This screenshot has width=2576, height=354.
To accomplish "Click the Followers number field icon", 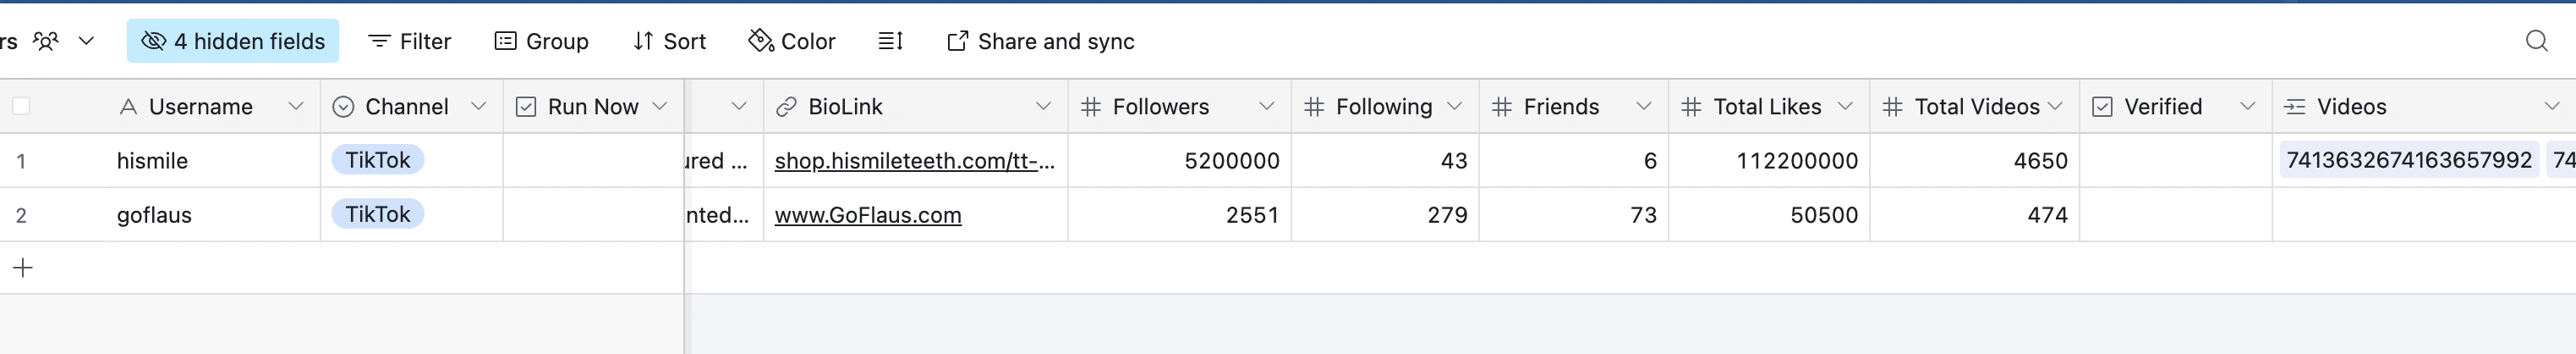I will point(1091,107).
